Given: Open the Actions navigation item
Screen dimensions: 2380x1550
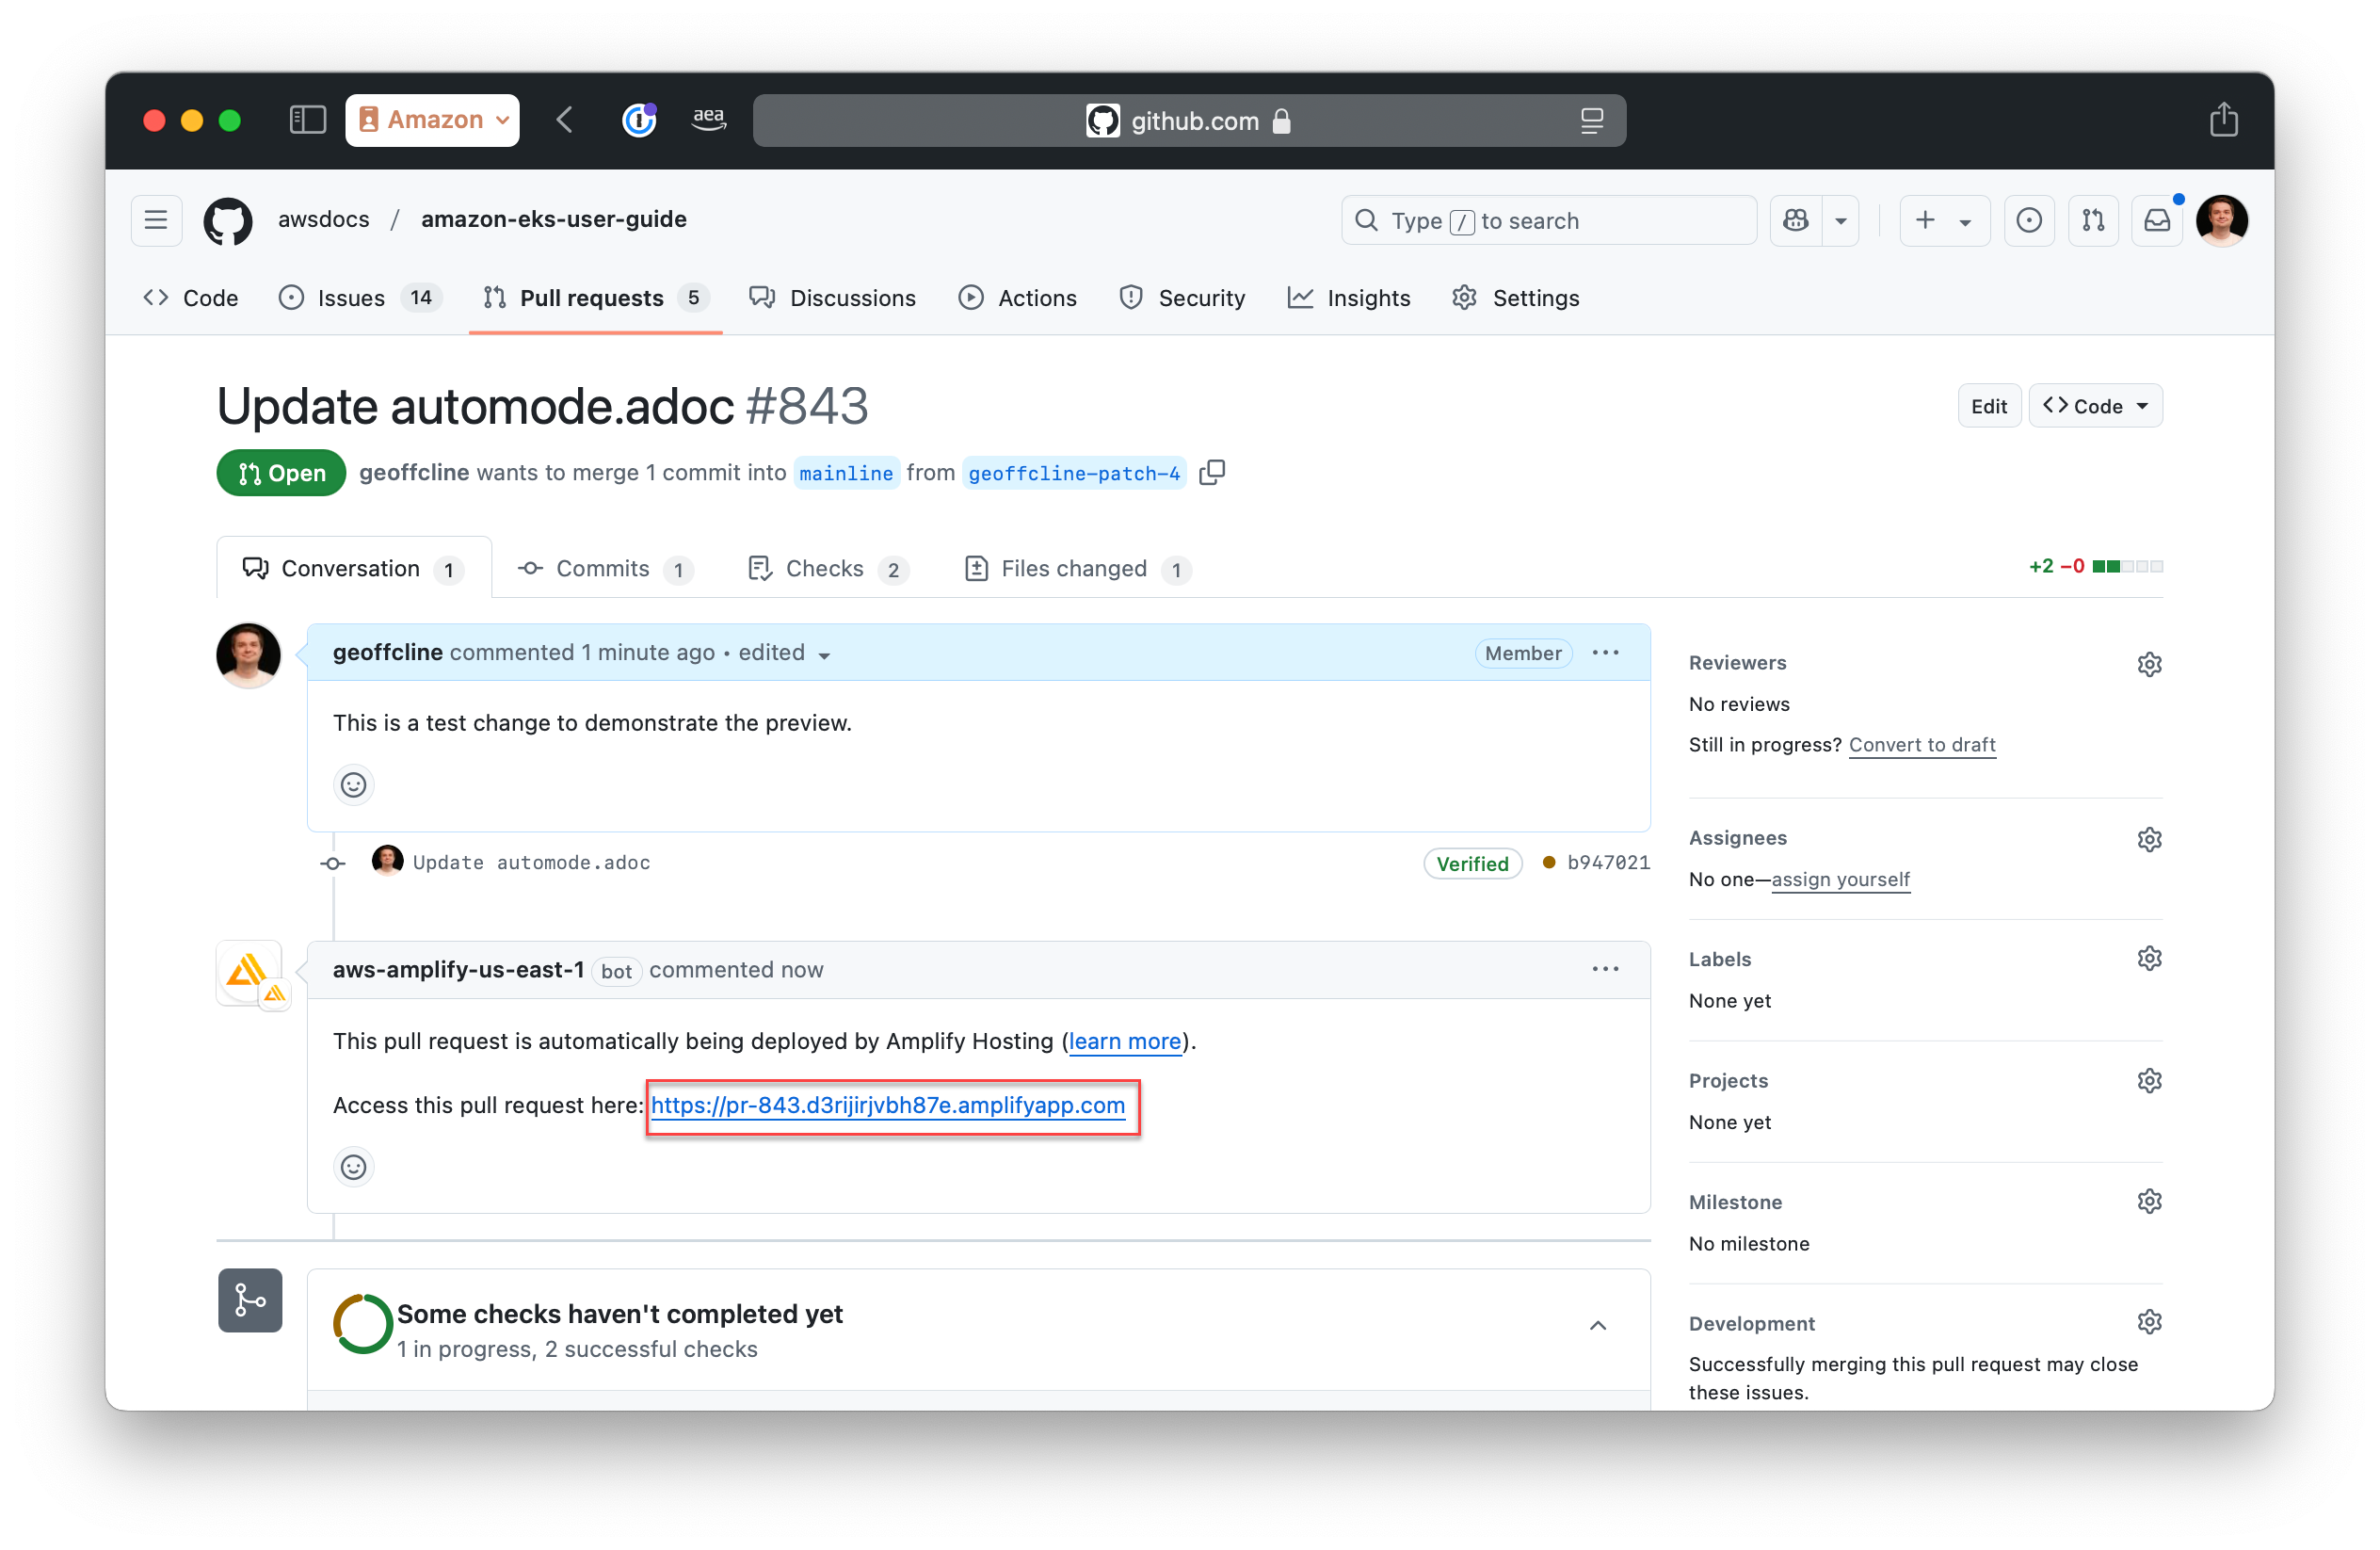Looking at the screenshot, I should [1018, 297].
